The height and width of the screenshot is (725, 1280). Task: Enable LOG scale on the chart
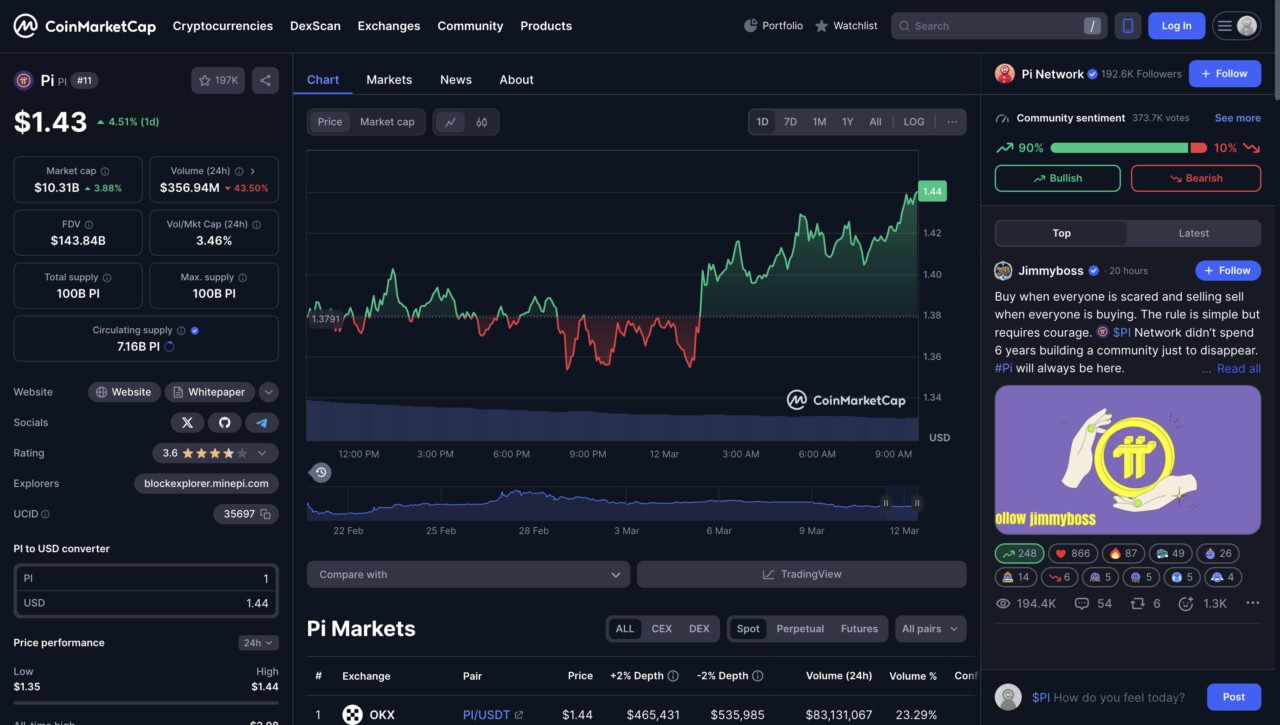[913, 121]
